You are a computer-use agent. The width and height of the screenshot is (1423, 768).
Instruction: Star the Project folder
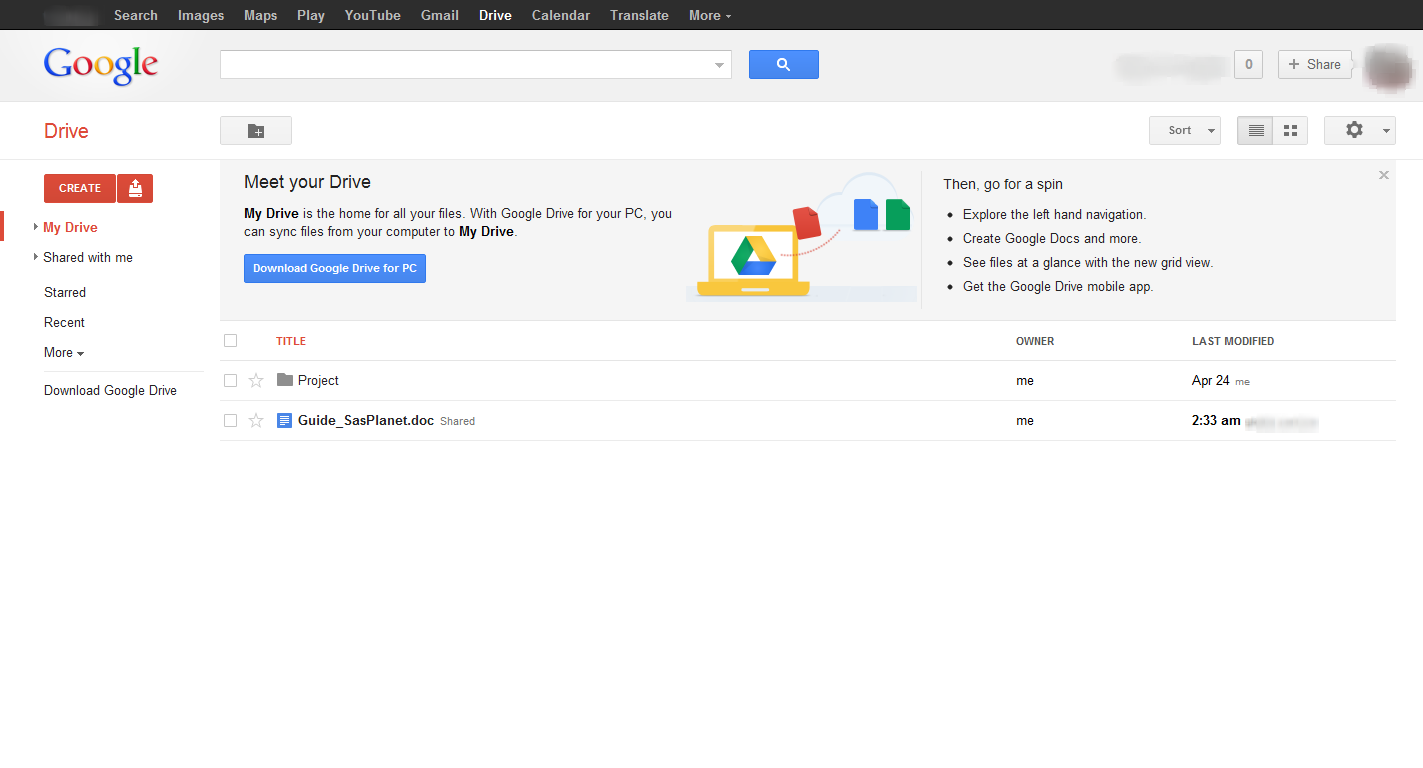(256, 380)
